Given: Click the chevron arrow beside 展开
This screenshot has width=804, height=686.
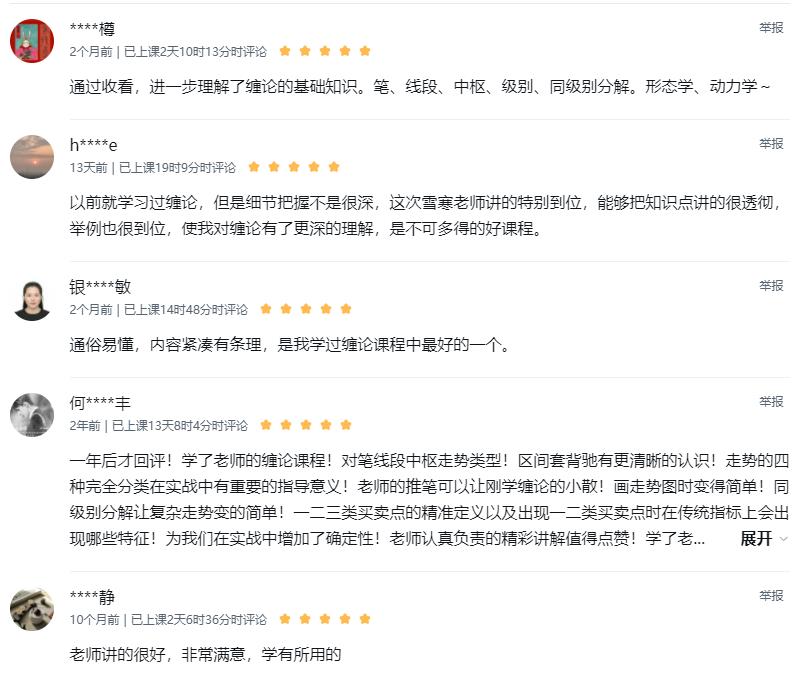Looking at the screenshot, I should tap(783, 539).
